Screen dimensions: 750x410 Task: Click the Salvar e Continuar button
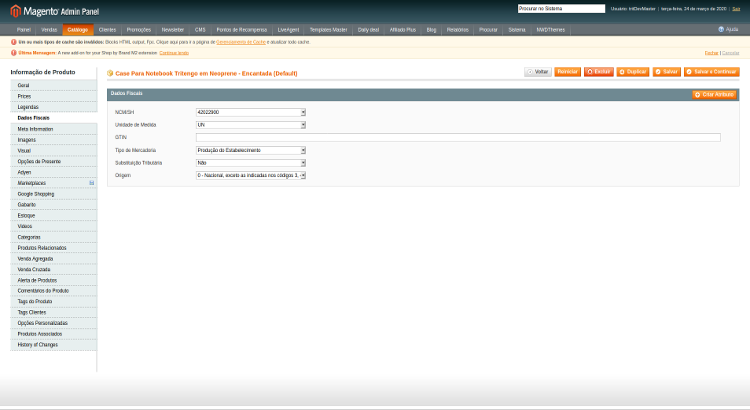(x=711, y=72)
